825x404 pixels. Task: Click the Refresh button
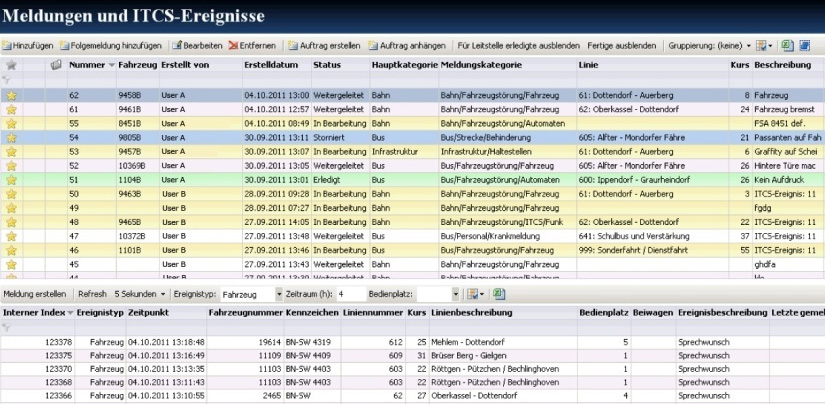92,294
